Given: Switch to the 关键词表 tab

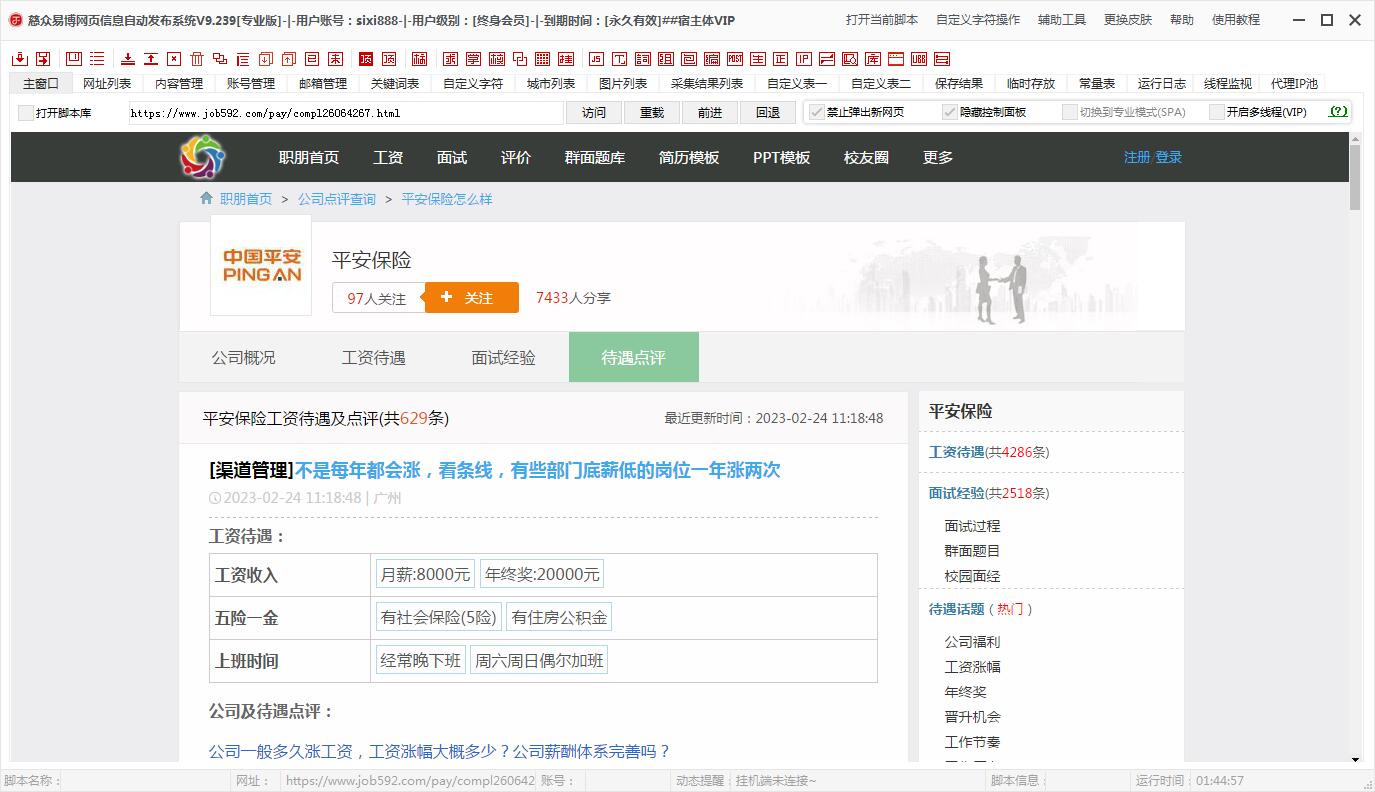Looking at the screenshot, I should click(x=395, y=84).
